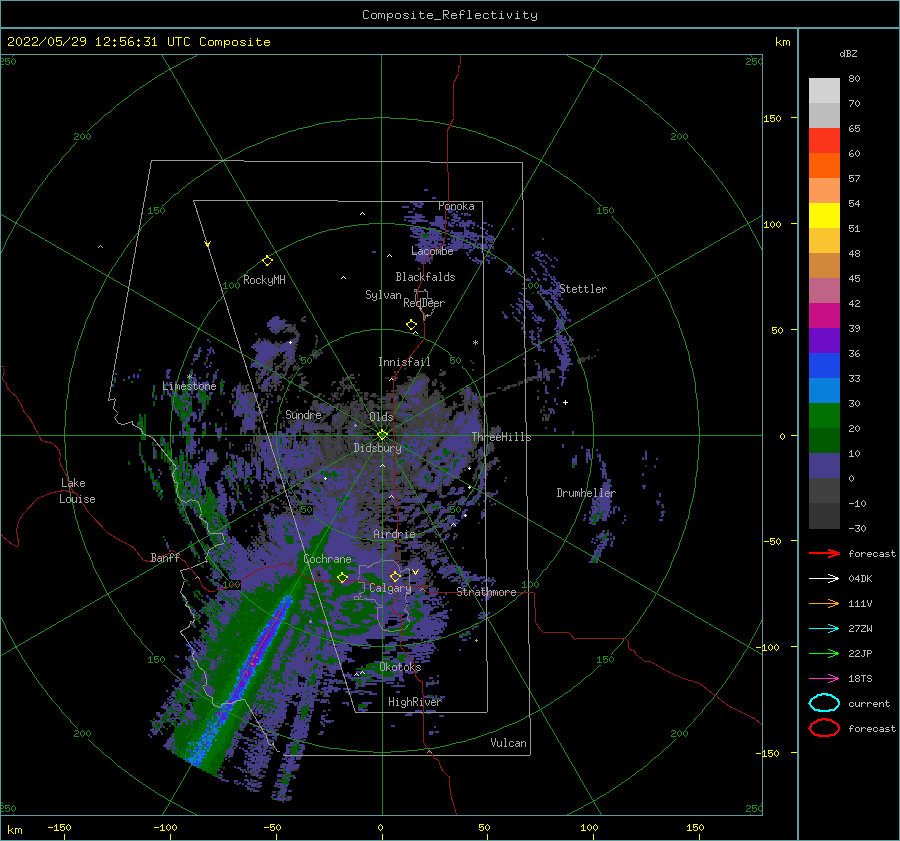Select the slate purple swatch near 10

824,466
